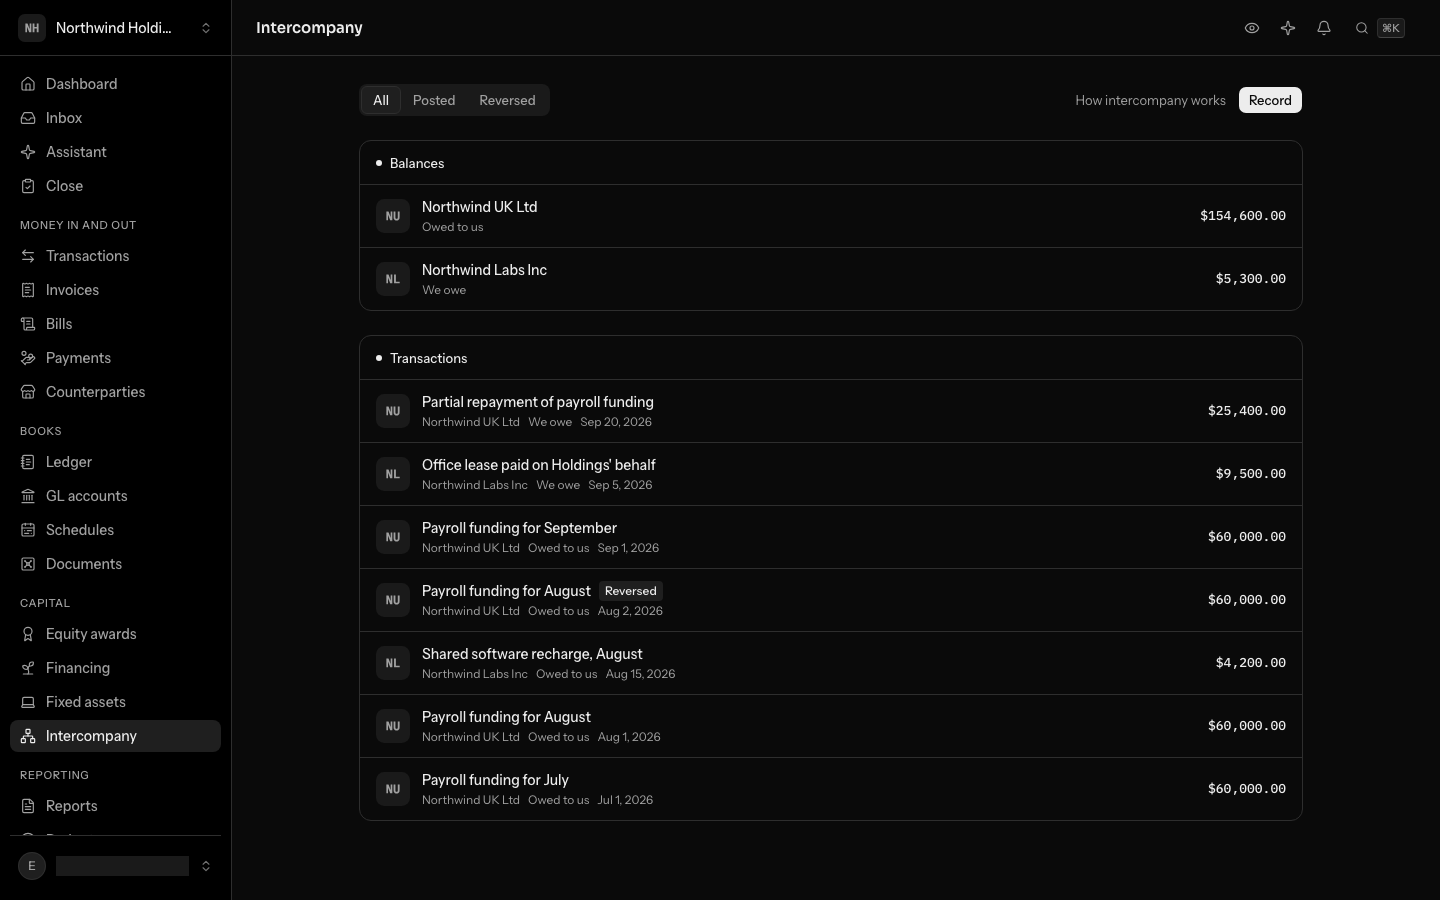
Task: Toggle the eye visibility icon in header
Action: click(1252, 28)
